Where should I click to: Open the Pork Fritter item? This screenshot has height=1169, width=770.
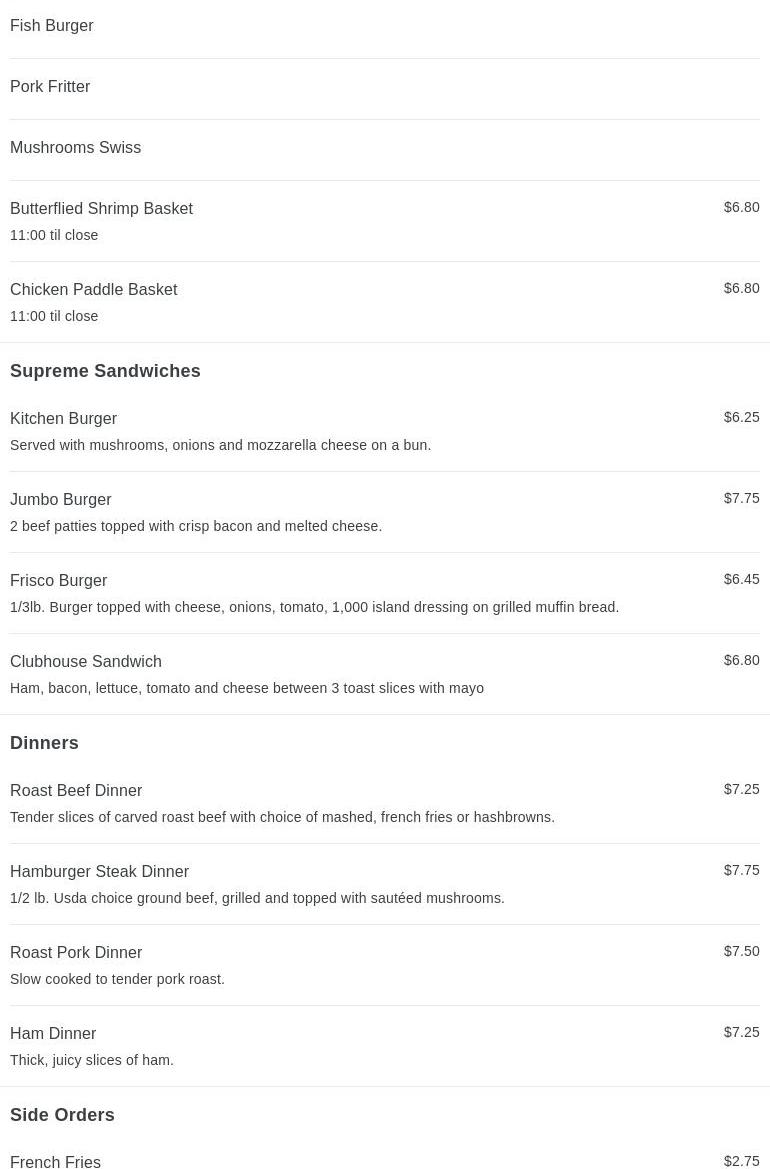pyautogui.click(x=50, y=87)
